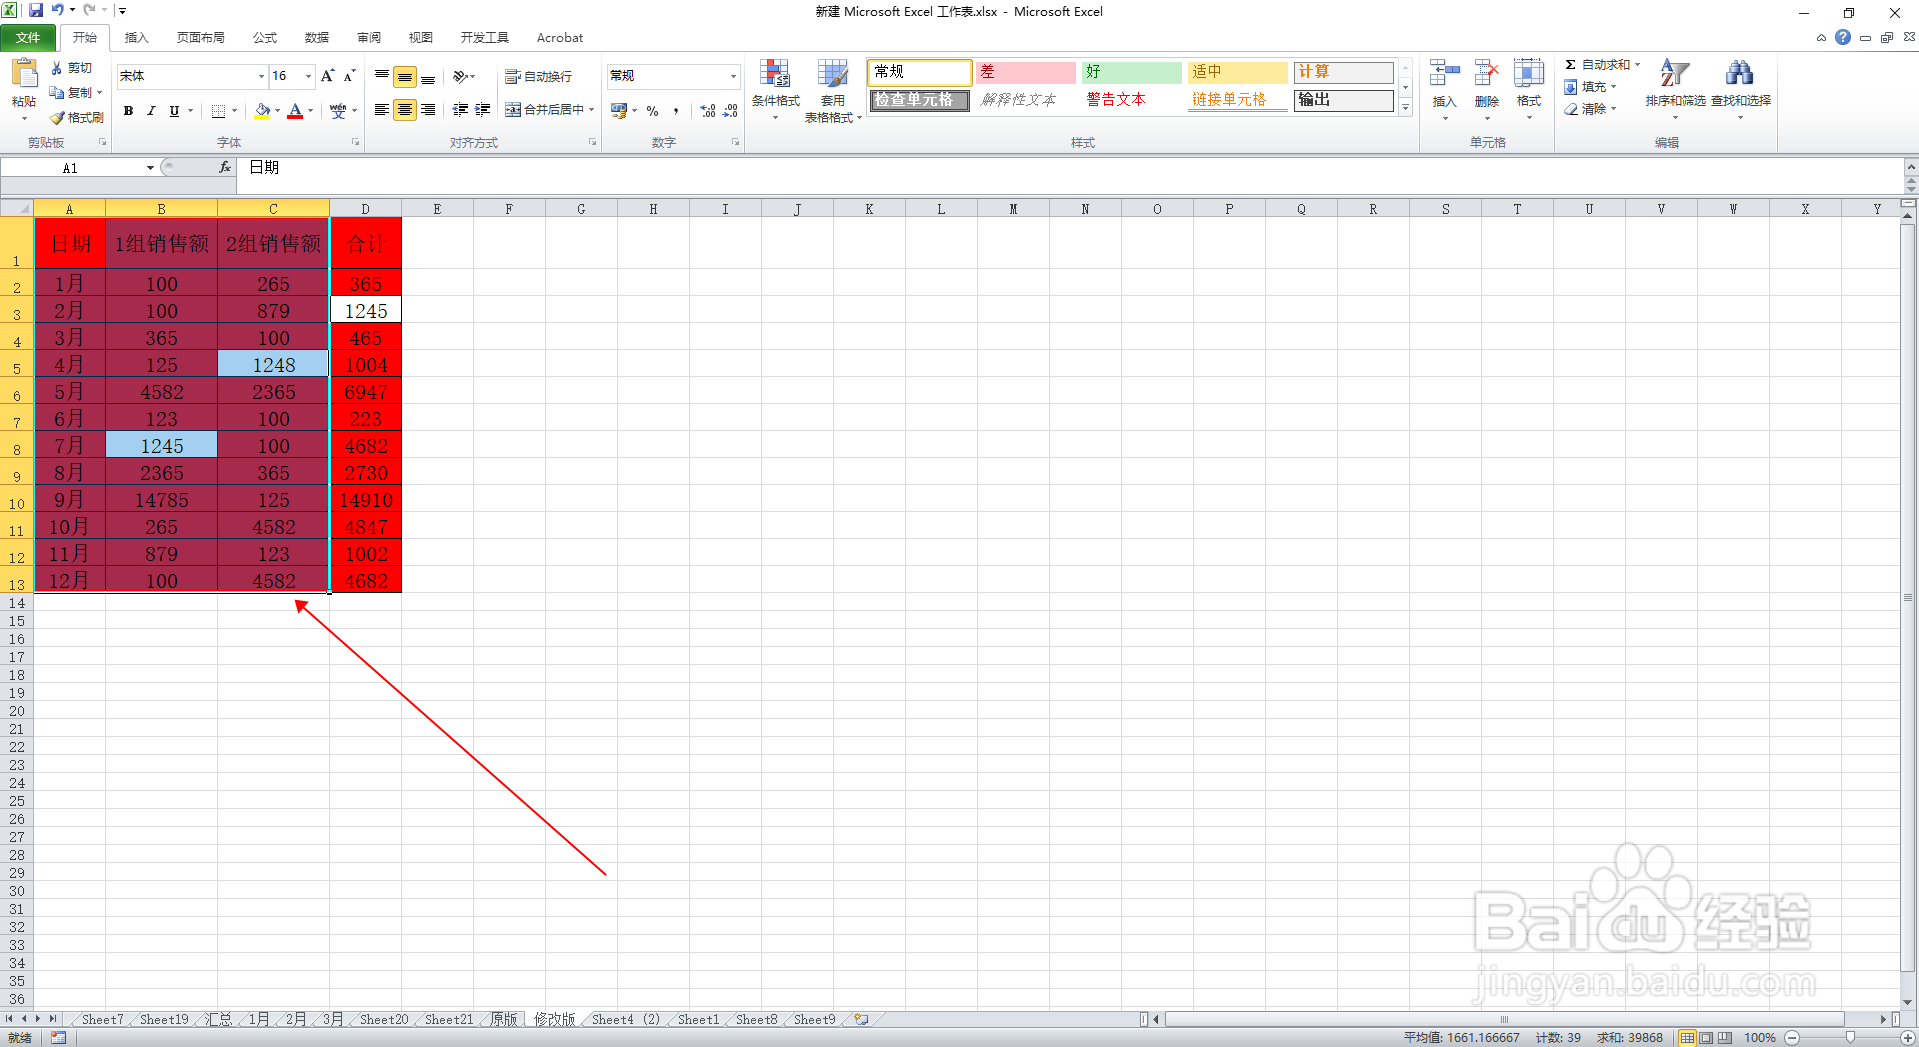
Task: Toggle Underline formatting
Action: tap(174, 111)
